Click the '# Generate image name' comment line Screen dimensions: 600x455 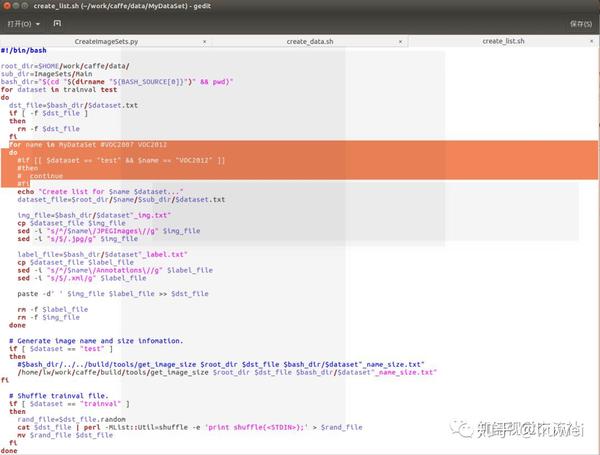coord(96,341)
